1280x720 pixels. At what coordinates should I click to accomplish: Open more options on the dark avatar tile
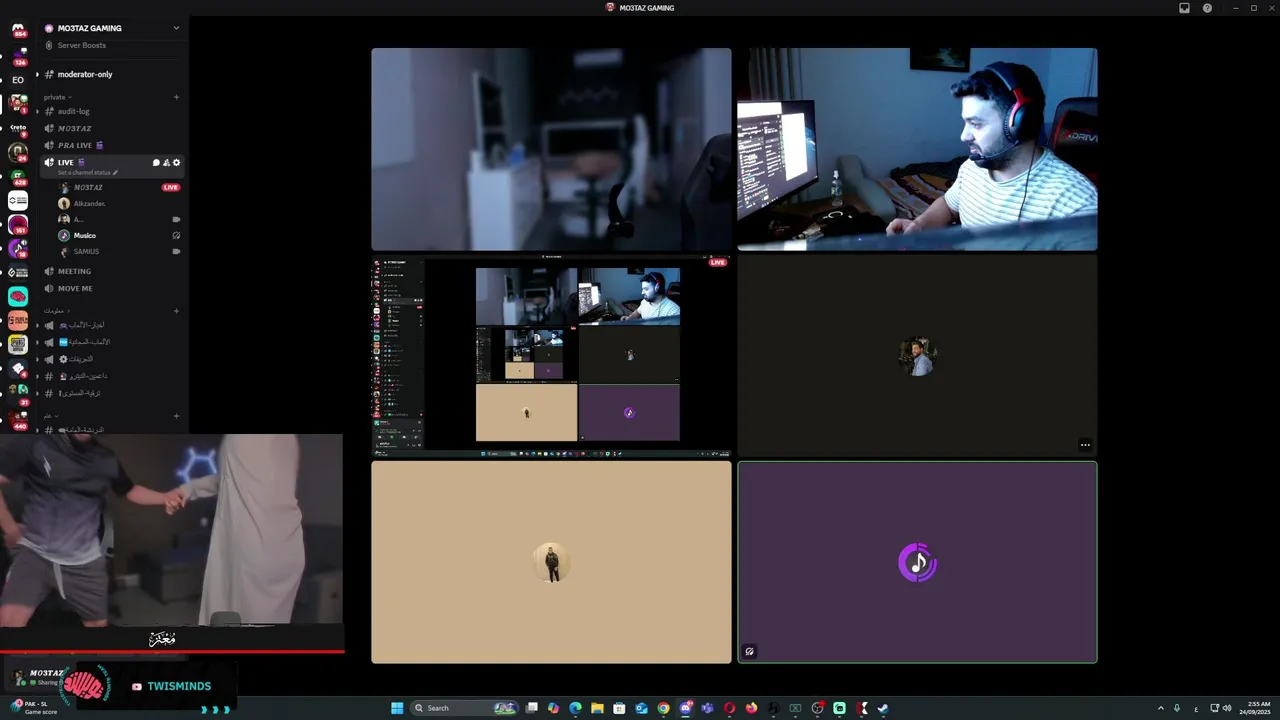1085,445
